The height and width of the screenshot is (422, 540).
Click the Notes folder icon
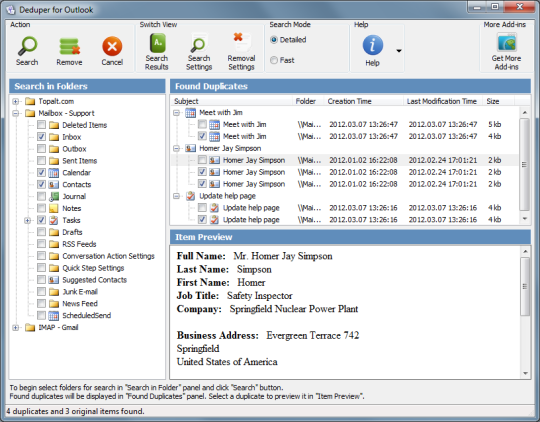[53, 208]
